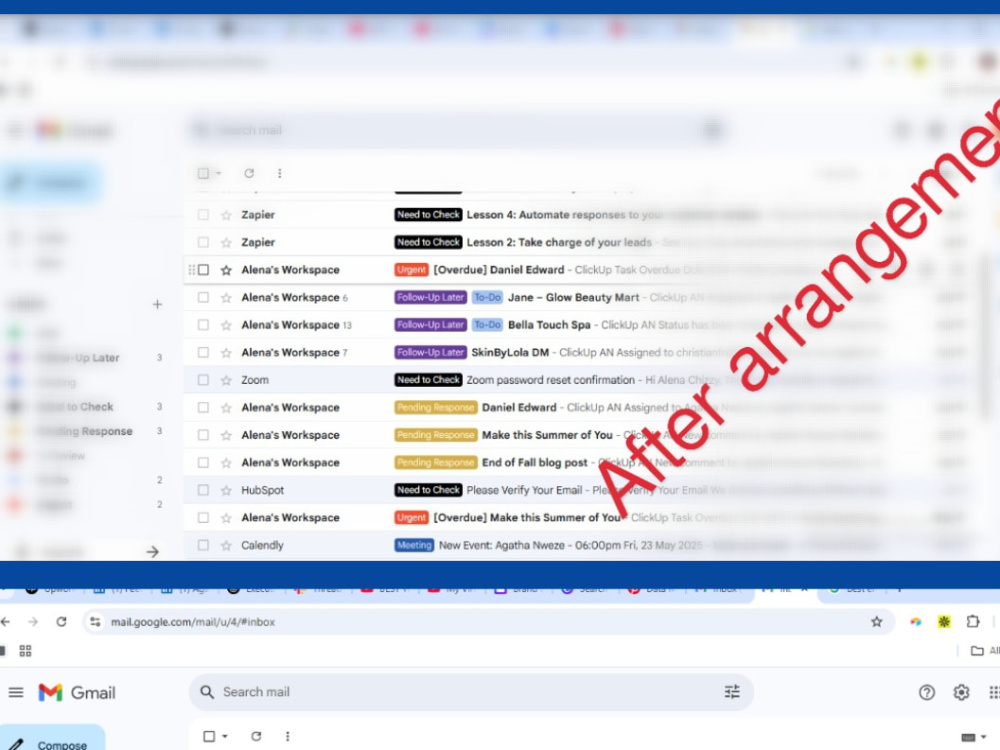Screen dimensions: 1000x750
Task: Click the Gmail logo in the lower window
Action: click(x=77, y=692)
